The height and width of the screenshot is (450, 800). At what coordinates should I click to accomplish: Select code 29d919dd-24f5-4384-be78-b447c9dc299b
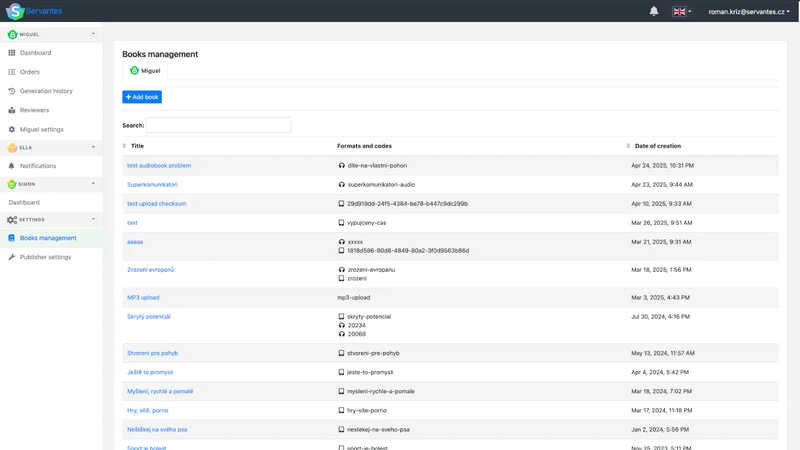[407, 204]
